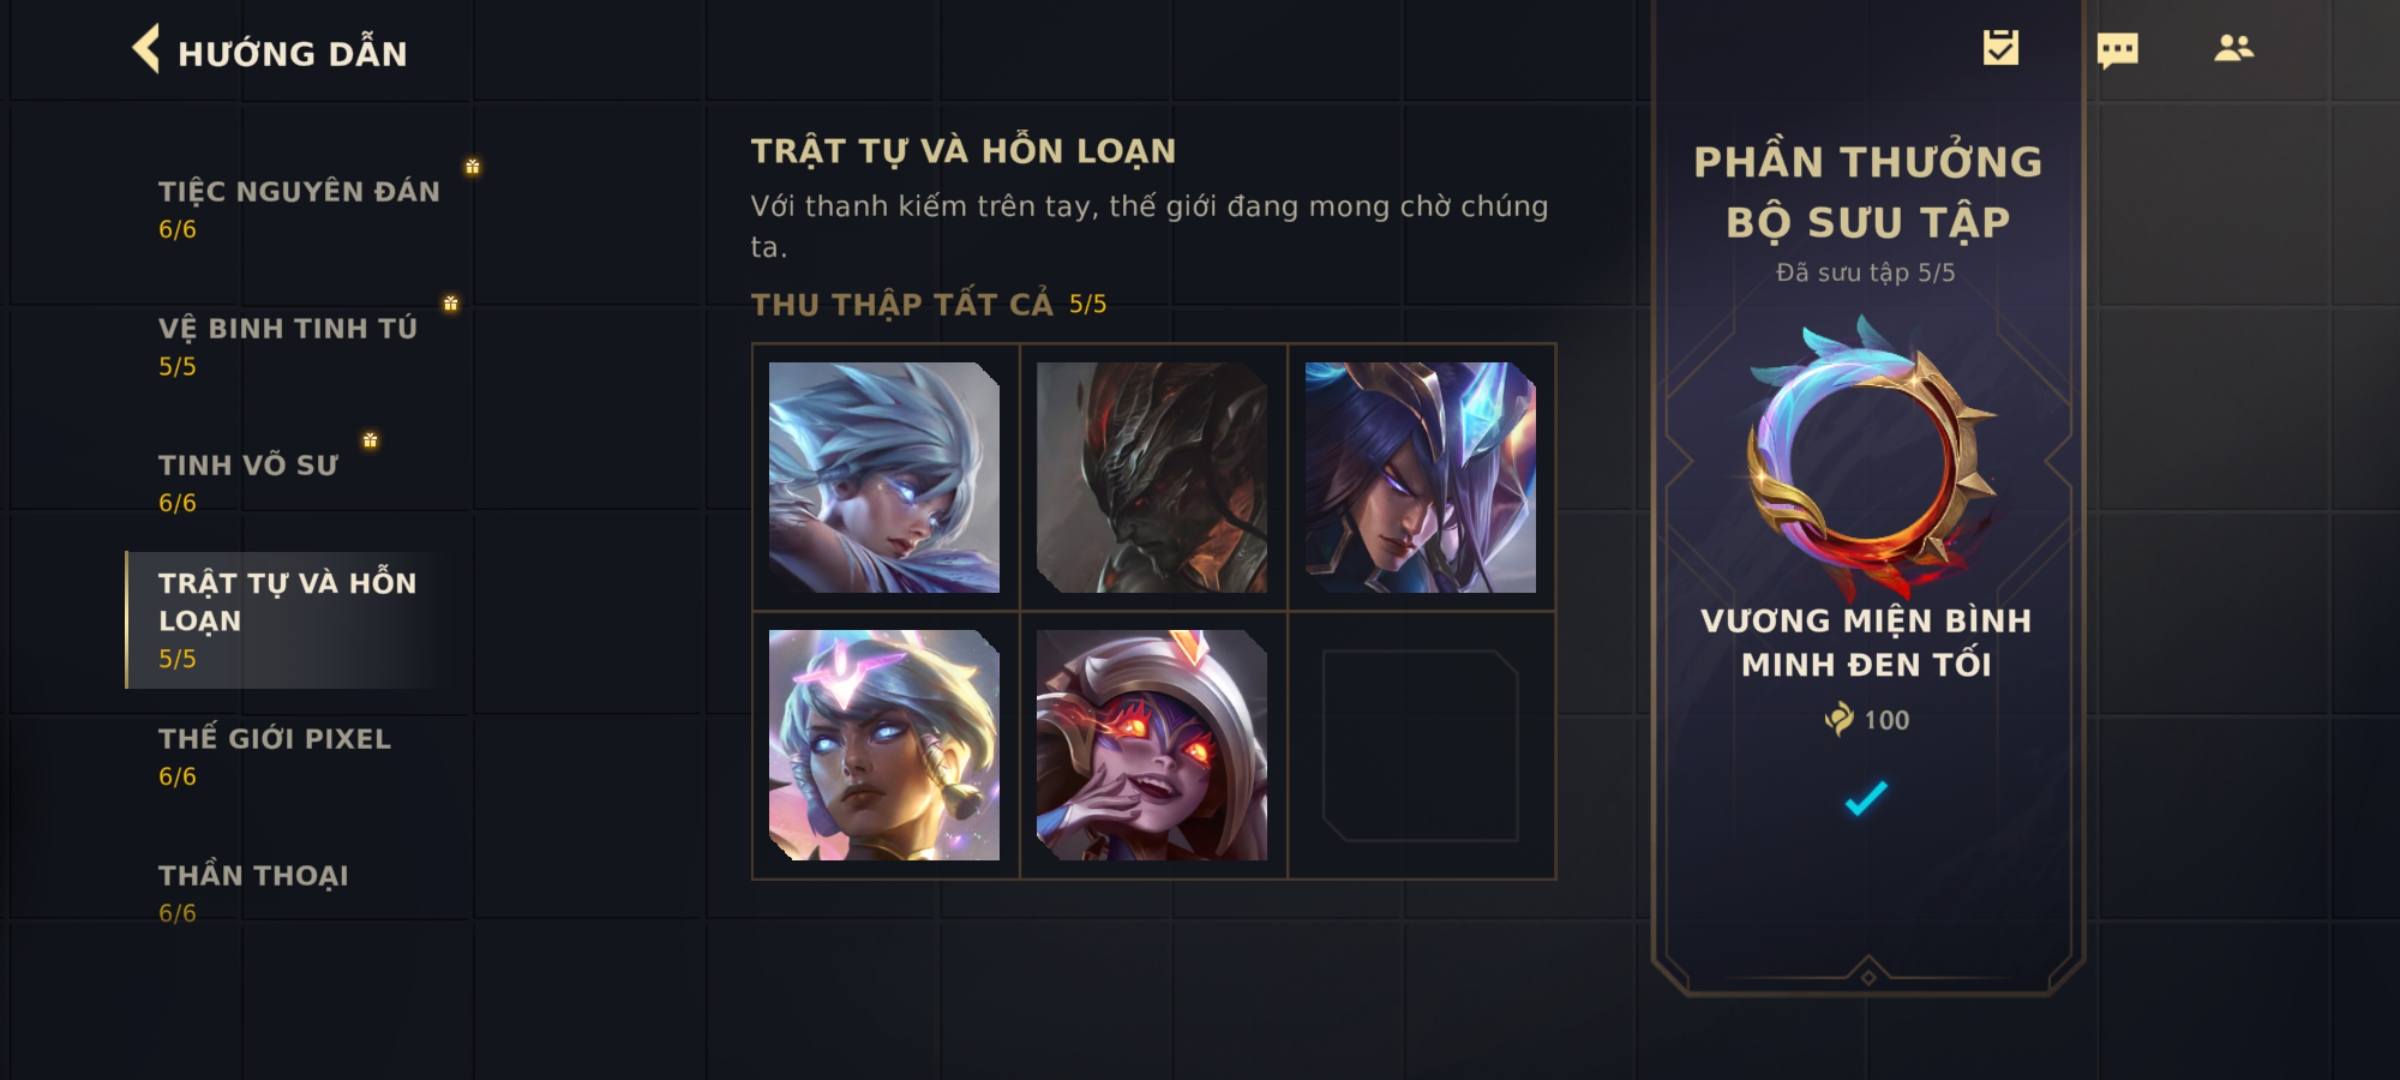View the pastel-haired golden skin thumbnail
Image resolution: width=2400 pixels, height=1080 pixels.
[884, 745]
